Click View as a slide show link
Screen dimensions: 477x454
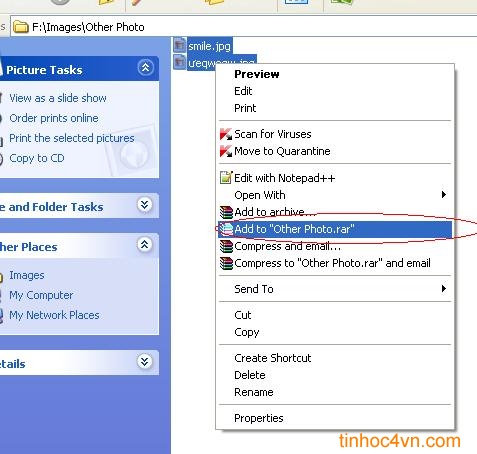pyautogui.click(x=58, y=98)
